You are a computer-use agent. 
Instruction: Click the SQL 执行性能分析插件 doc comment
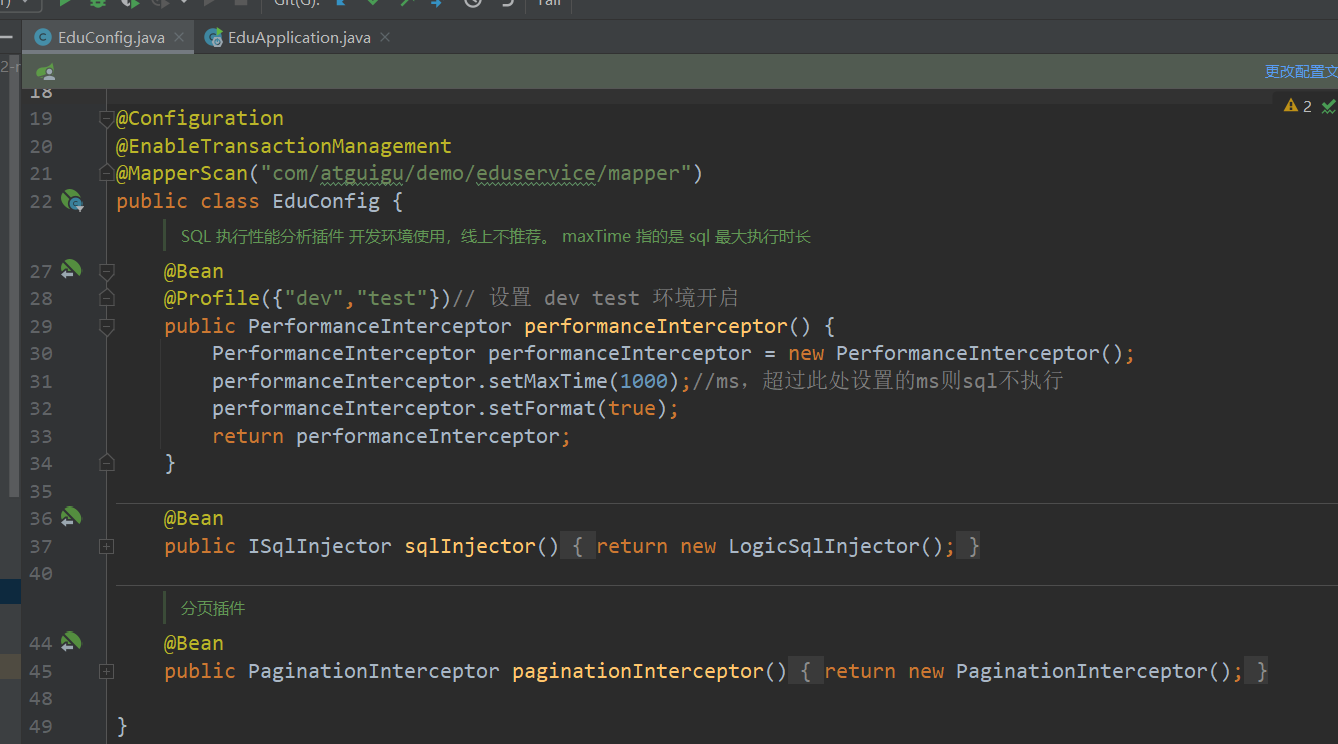(x=496, y=237)
